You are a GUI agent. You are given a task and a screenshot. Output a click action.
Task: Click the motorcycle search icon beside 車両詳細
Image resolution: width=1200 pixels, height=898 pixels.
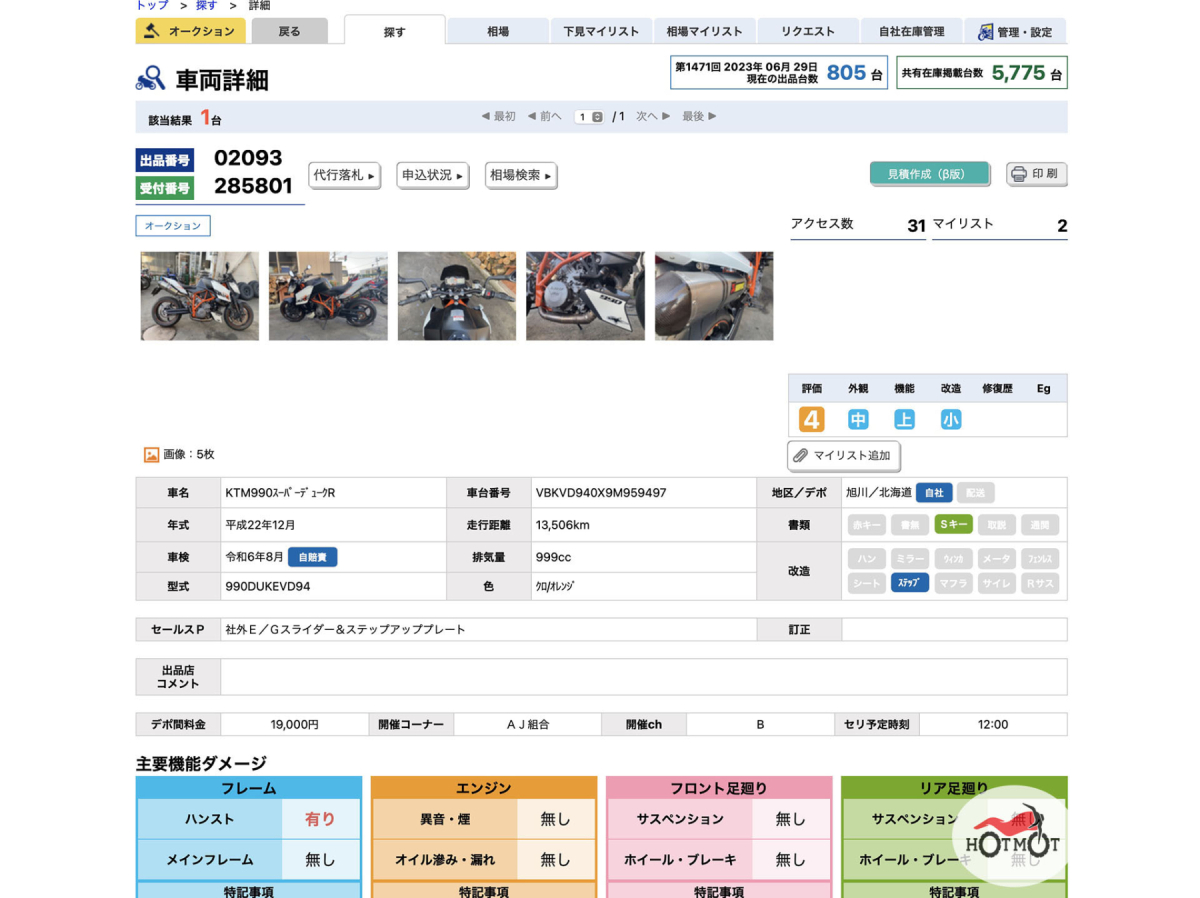(151, 79)
